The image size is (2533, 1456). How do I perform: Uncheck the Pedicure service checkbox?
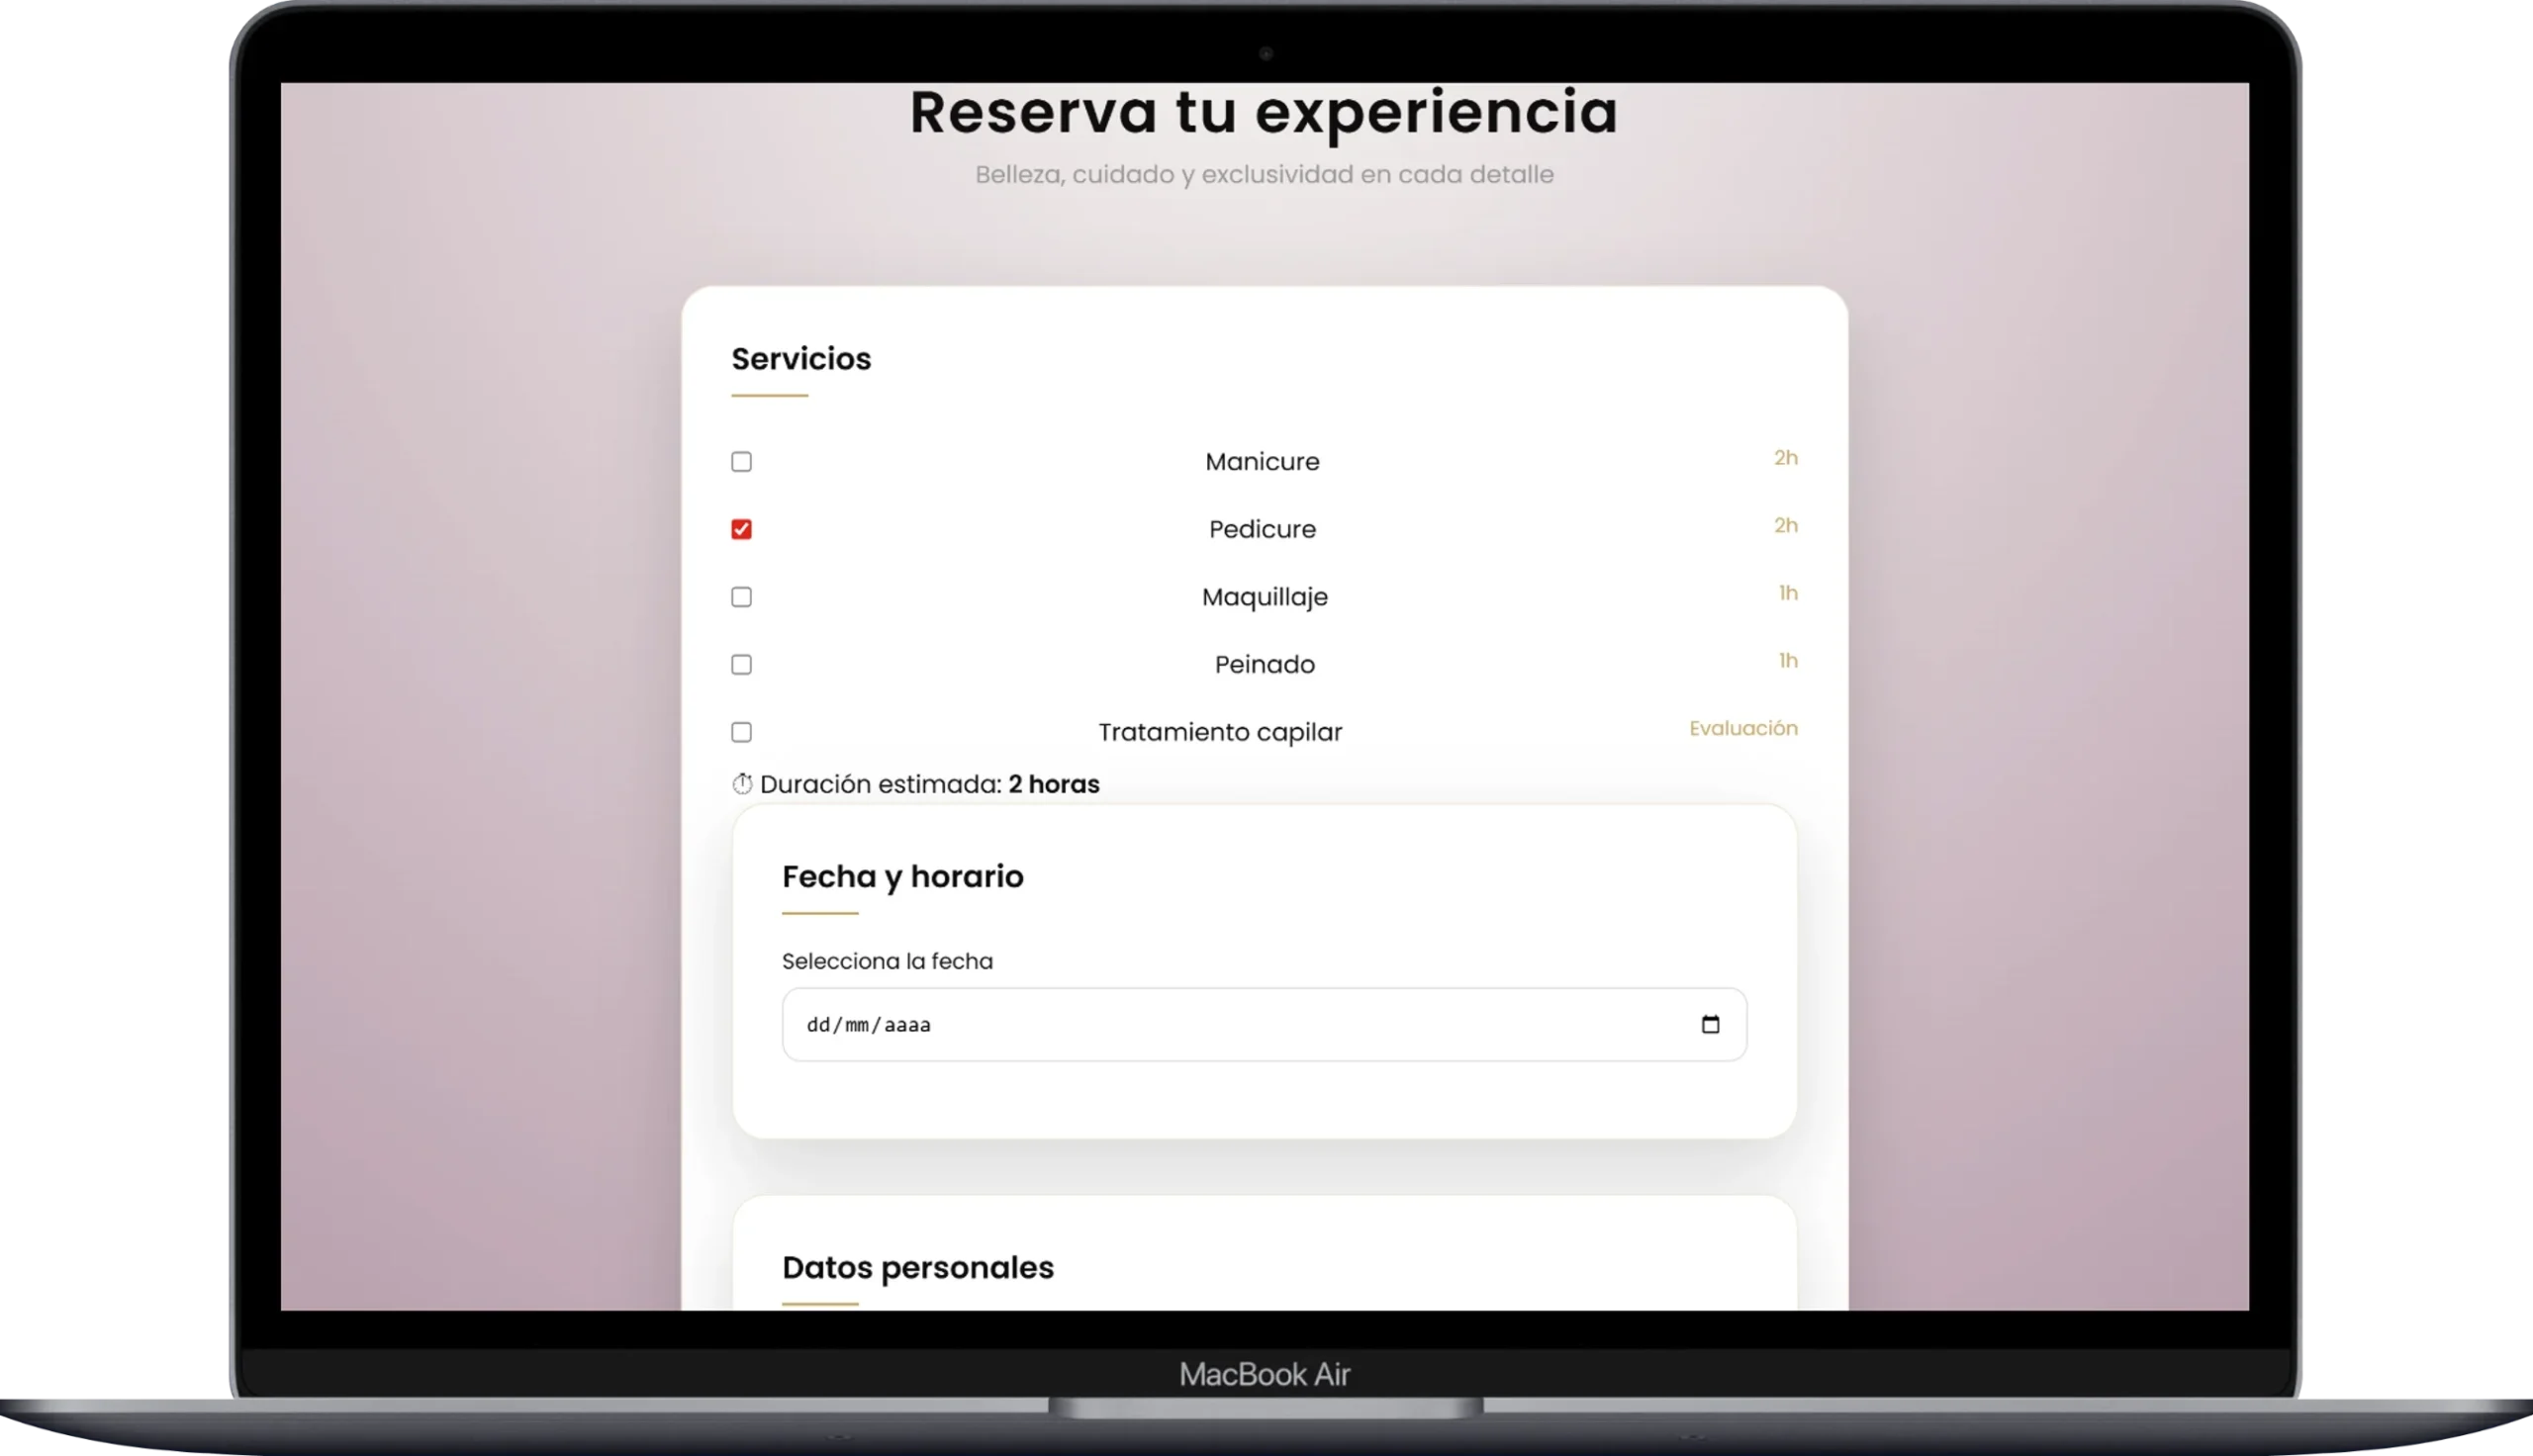(x=741, y=528)
